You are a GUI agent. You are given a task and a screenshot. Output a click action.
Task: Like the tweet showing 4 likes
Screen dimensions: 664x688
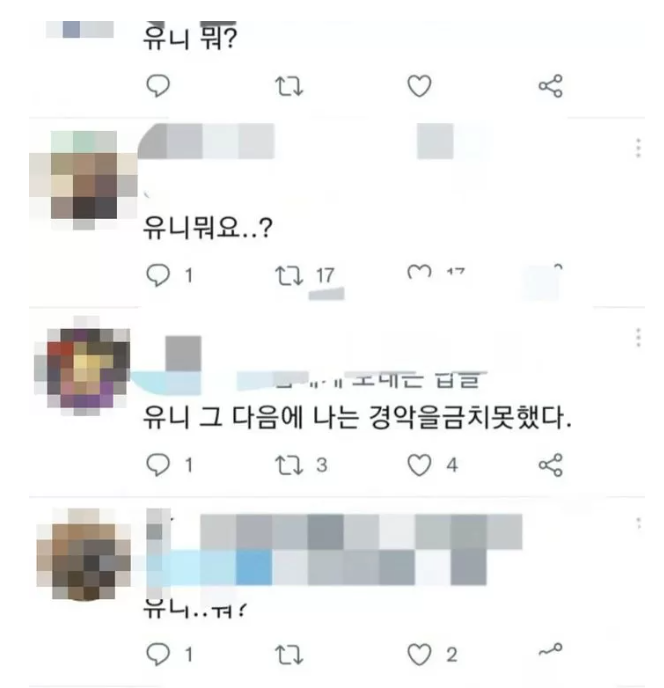coord(420,465)
